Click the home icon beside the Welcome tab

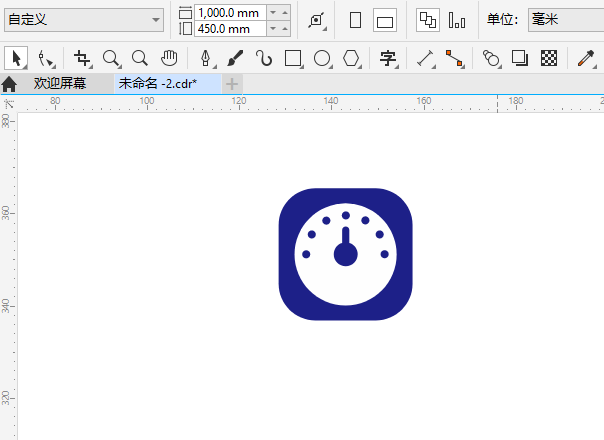[x=9, y=84]
